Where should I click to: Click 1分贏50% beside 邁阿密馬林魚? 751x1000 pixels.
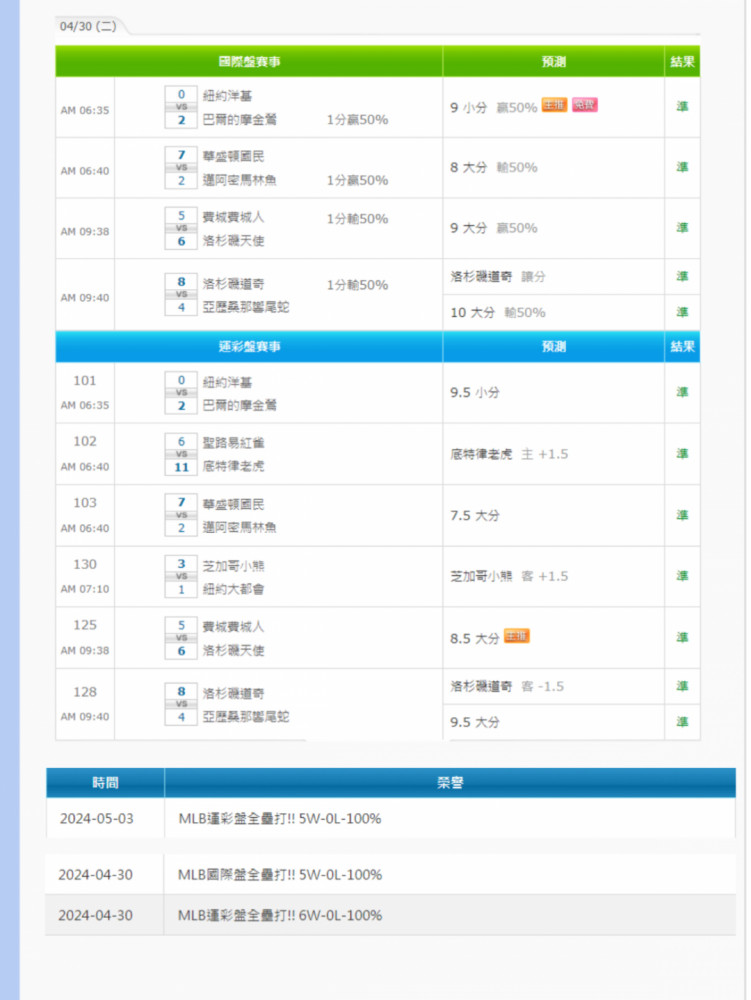(x=357, y=180)
